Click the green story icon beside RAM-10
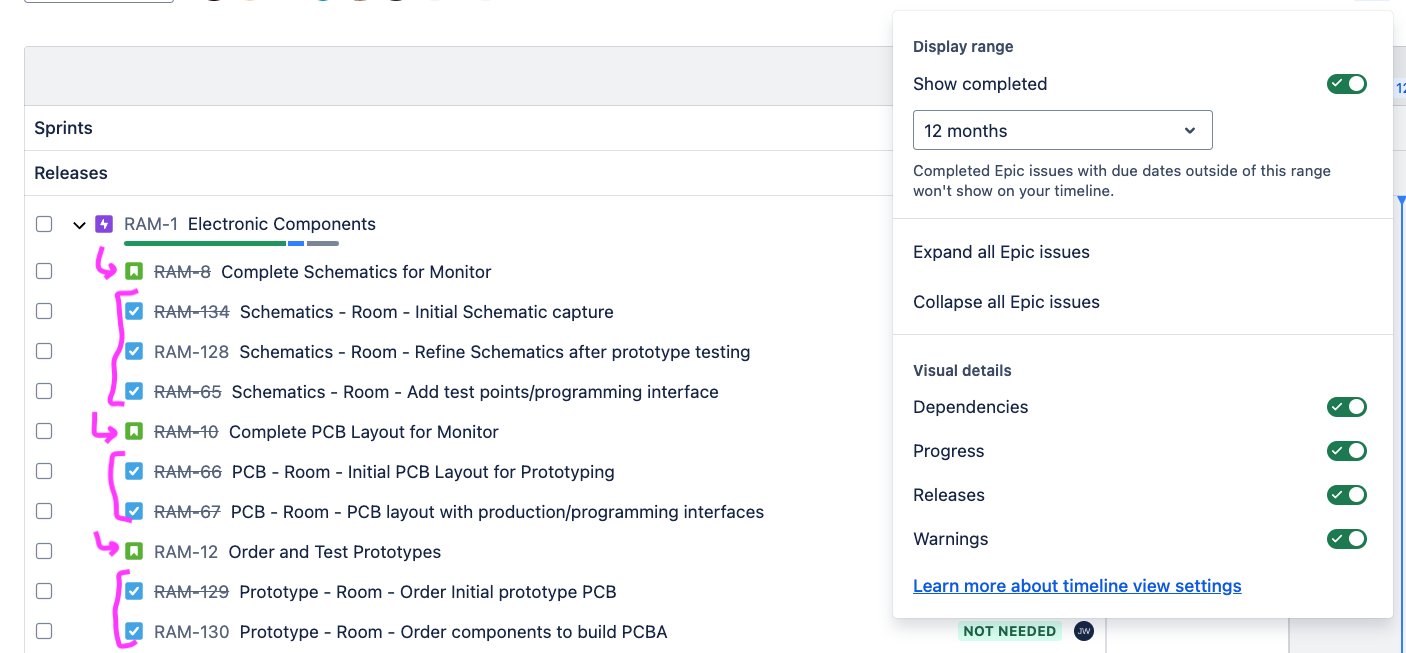 point(134,431)
